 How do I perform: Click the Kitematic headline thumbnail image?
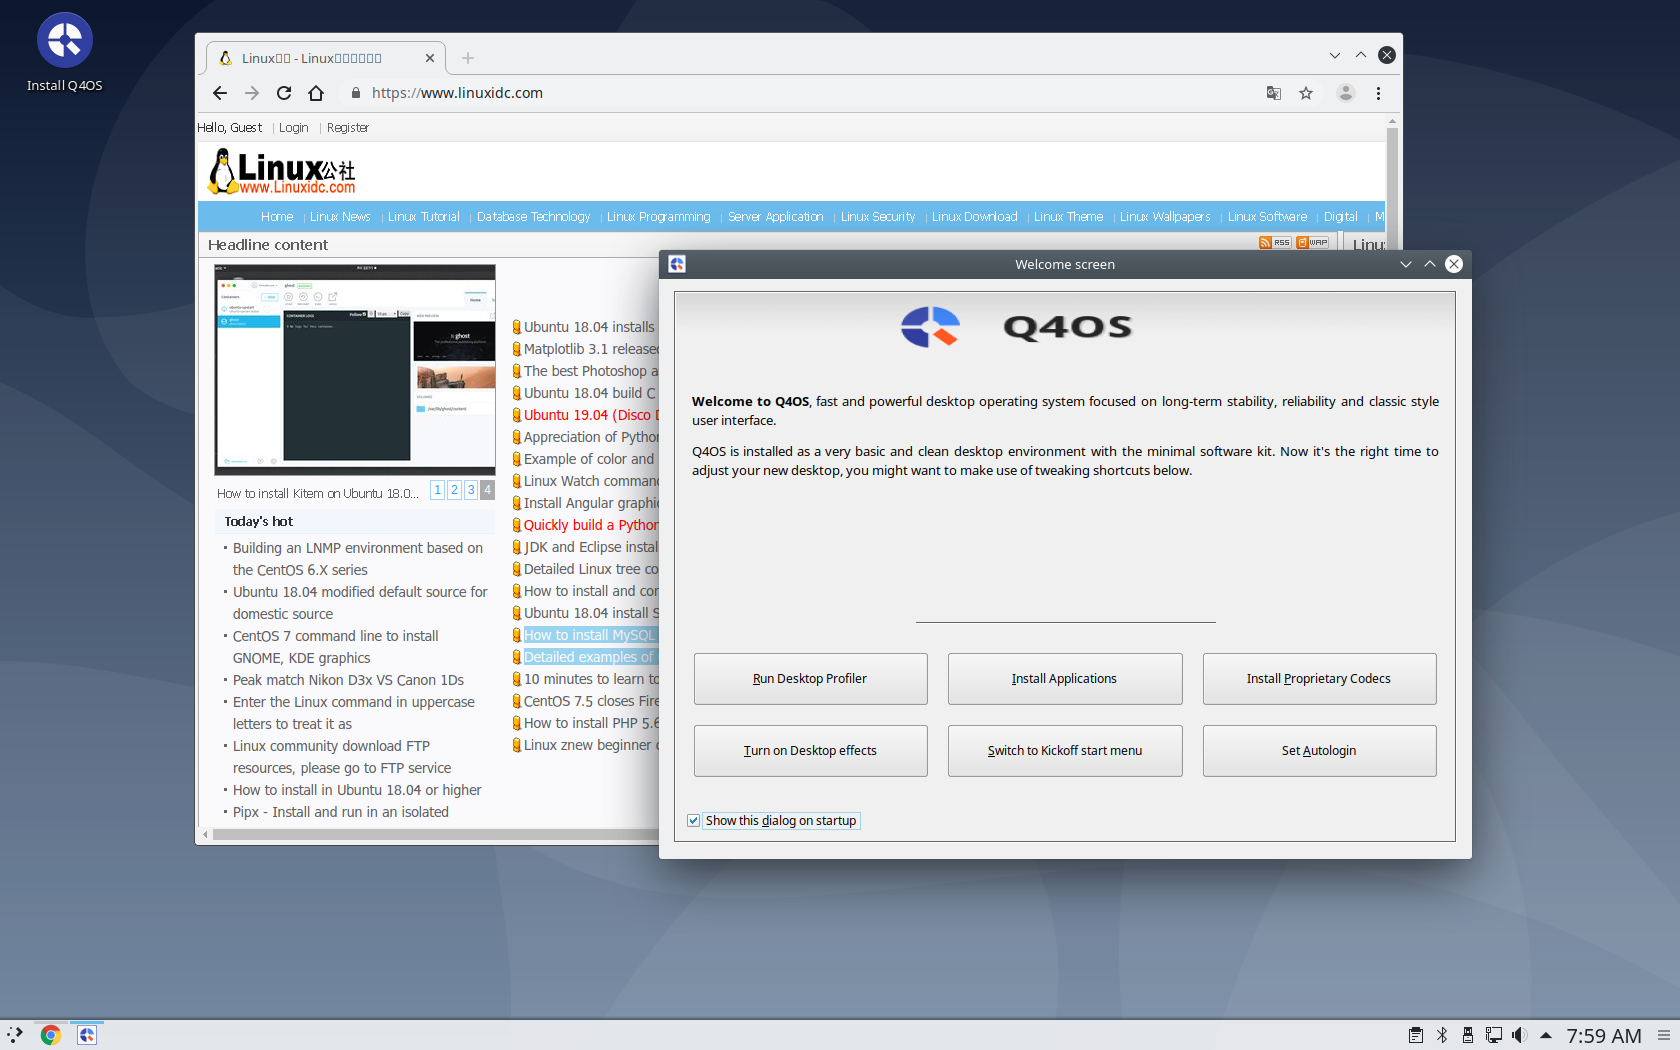(355, 370)
